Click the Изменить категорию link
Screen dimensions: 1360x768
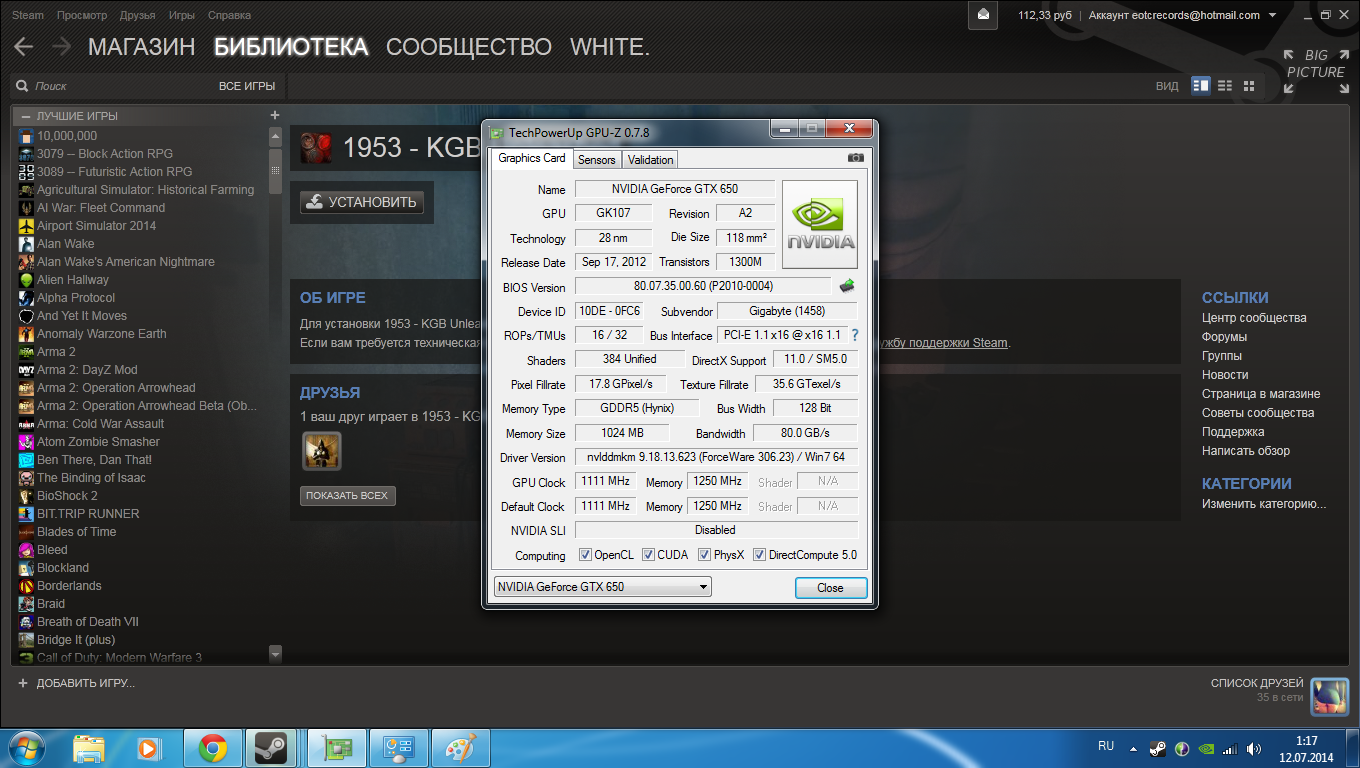1264,504
